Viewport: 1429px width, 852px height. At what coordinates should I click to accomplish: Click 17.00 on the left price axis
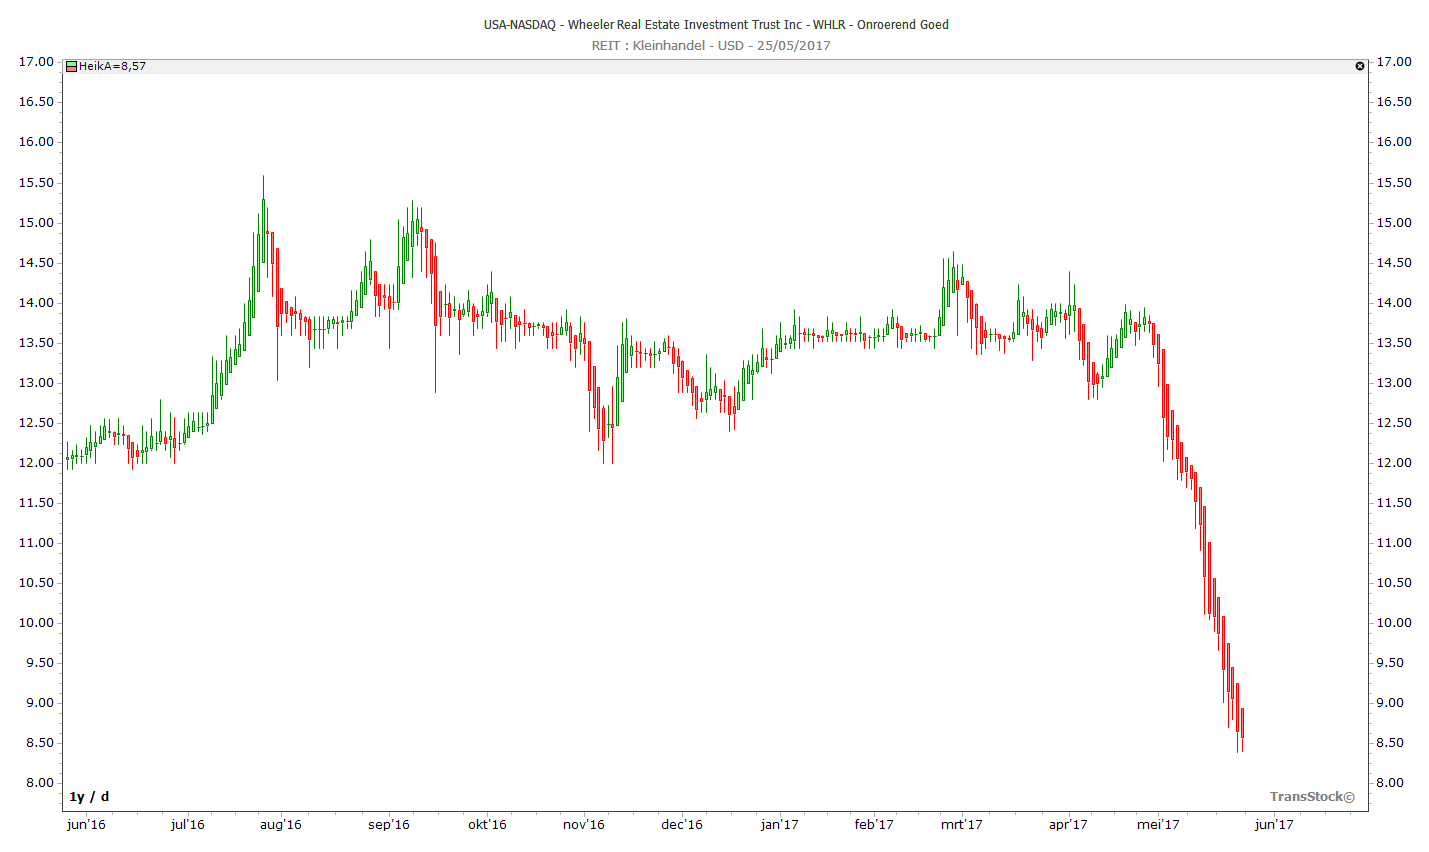(x=36, y=62)
